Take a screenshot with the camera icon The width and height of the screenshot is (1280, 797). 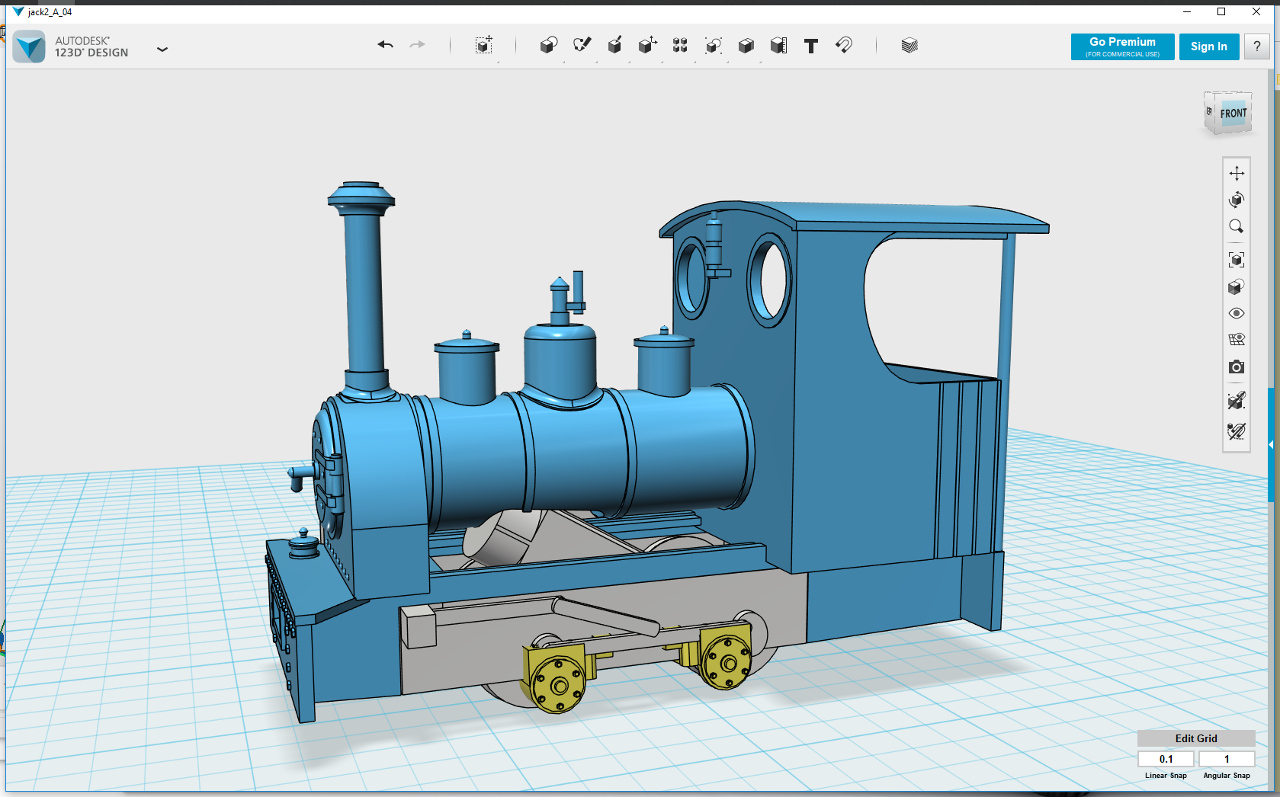1236,367
